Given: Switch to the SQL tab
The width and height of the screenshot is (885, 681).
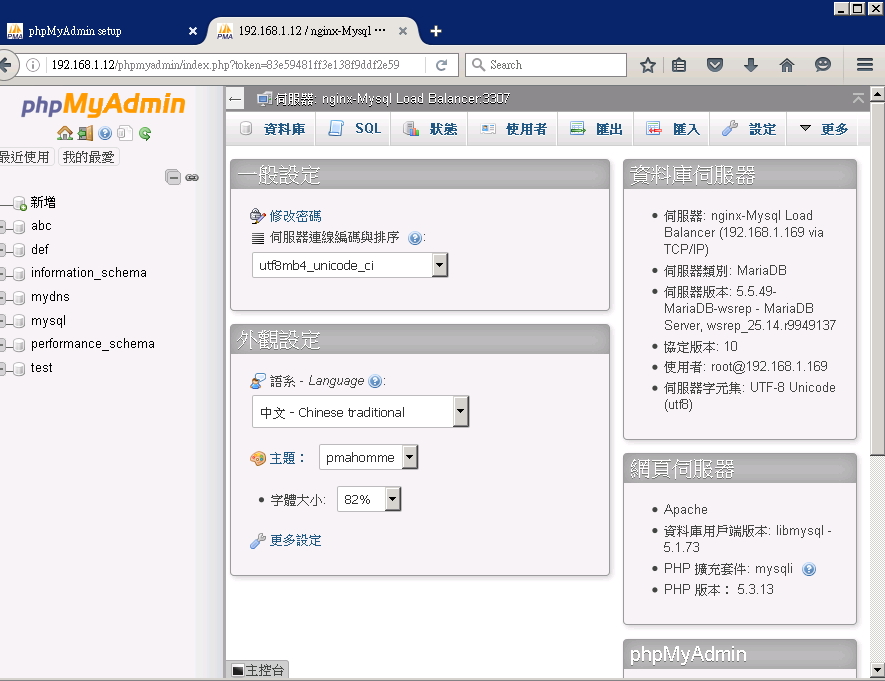Looking at the screenshot, I should coord(354,129).
